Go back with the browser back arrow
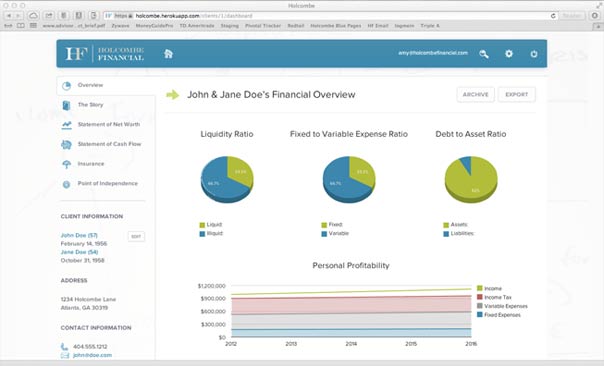Screen dimensions: 604x366 pos(8,16)
